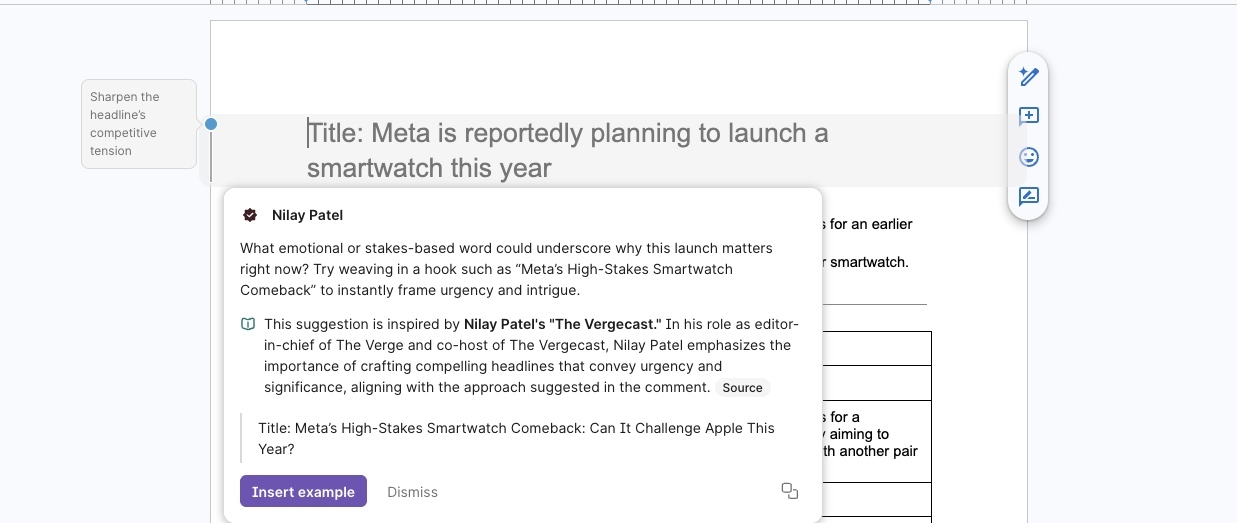Screen dimensions: 1237x523
Task: Click the open book inspiration icon
Action: [248, 324]
